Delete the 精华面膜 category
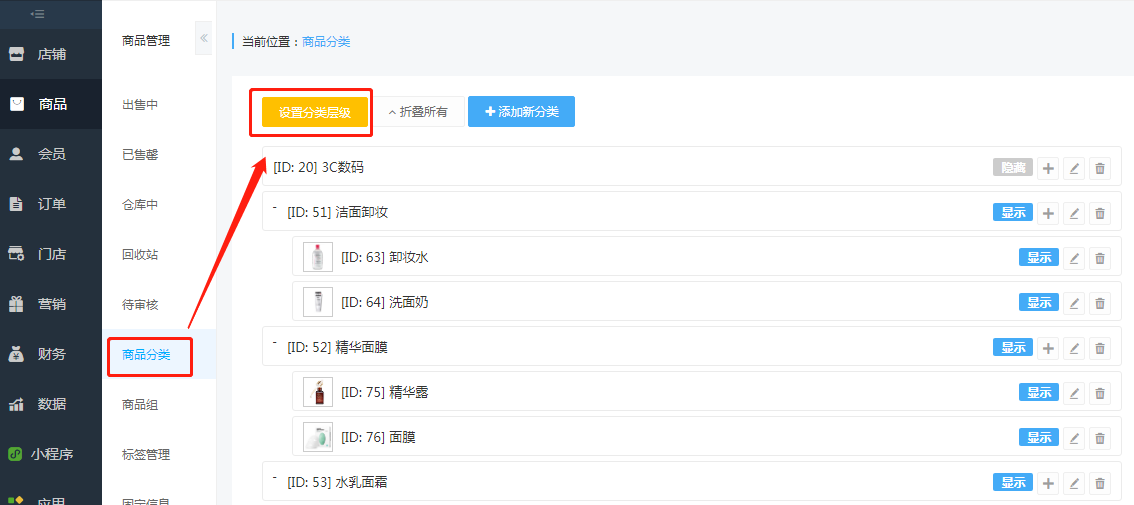Image resolution: width=1134 pixels, height=505 pixels. (1100, 348)
